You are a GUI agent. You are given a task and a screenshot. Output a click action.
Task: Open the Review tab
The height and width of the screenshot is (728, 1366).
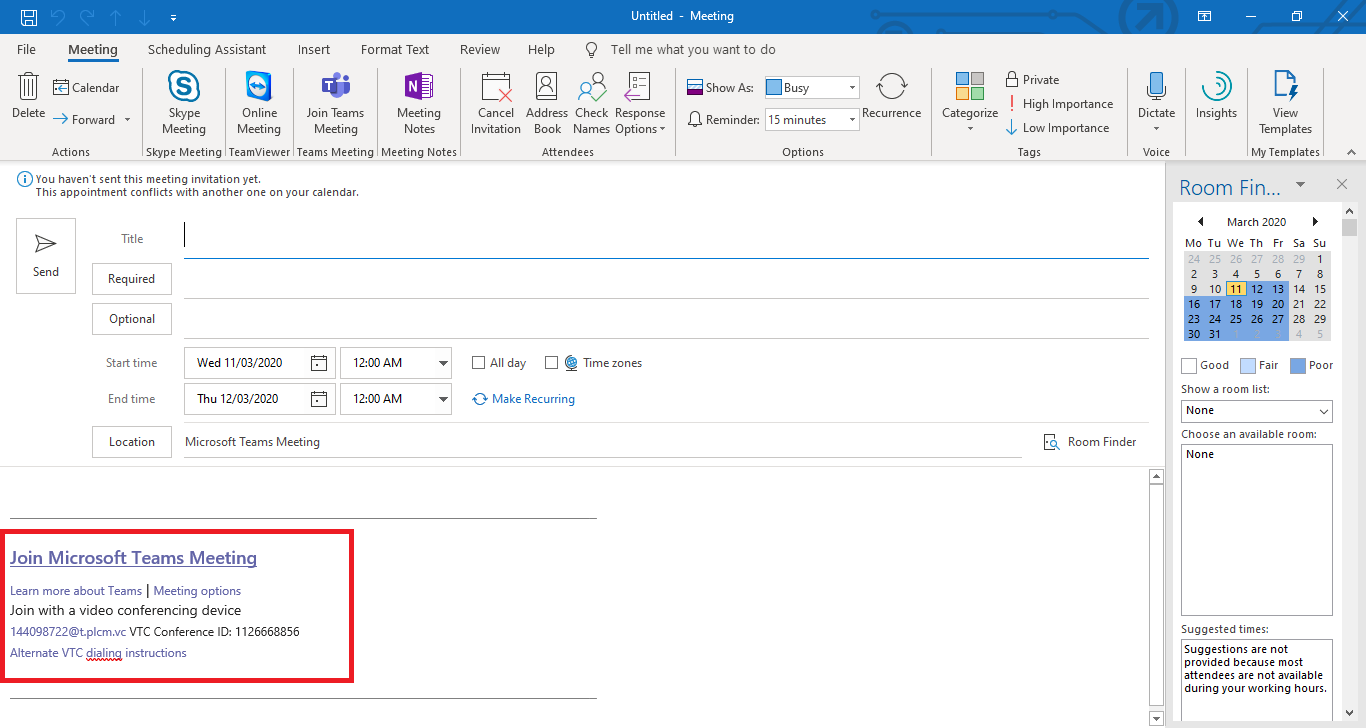(x=480, y=49)
